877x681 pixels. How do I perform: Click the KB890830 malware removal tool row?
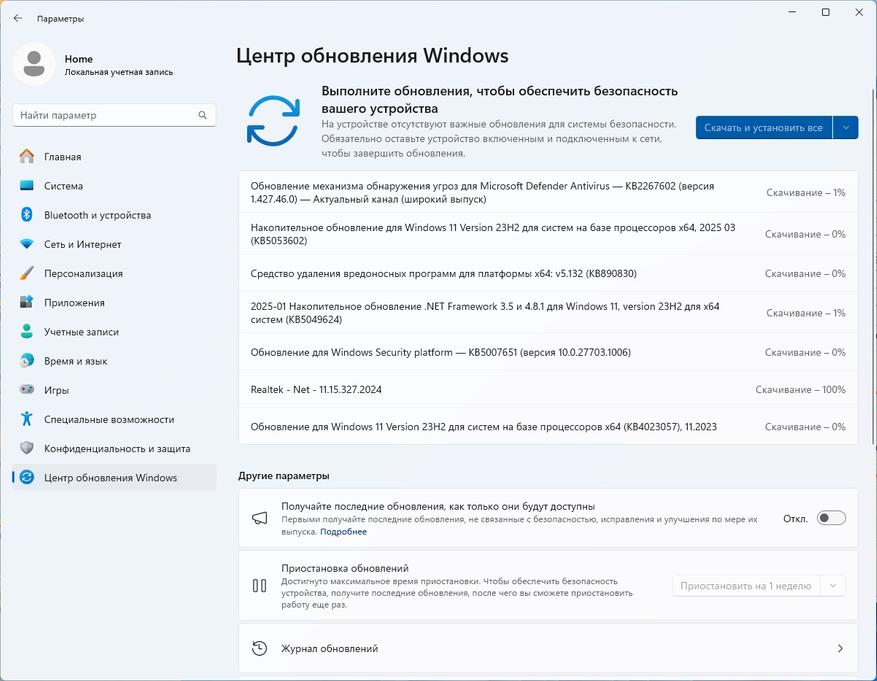pos(548,273)
